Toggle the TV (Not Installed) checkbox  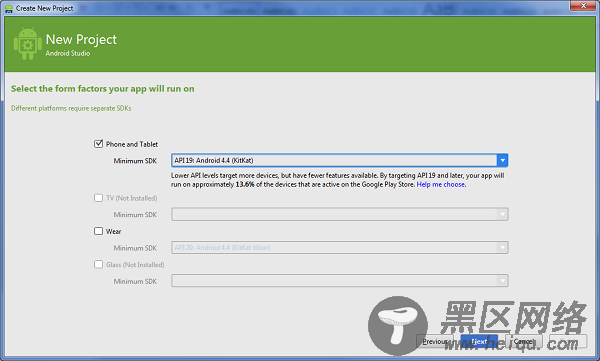[98, 198]
